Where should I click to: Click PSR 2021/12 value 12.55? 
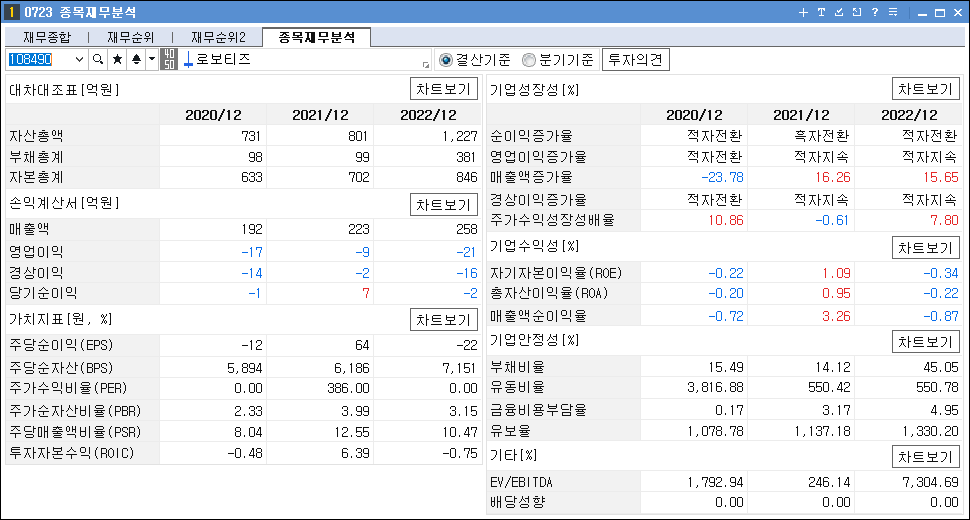(352, 432)
